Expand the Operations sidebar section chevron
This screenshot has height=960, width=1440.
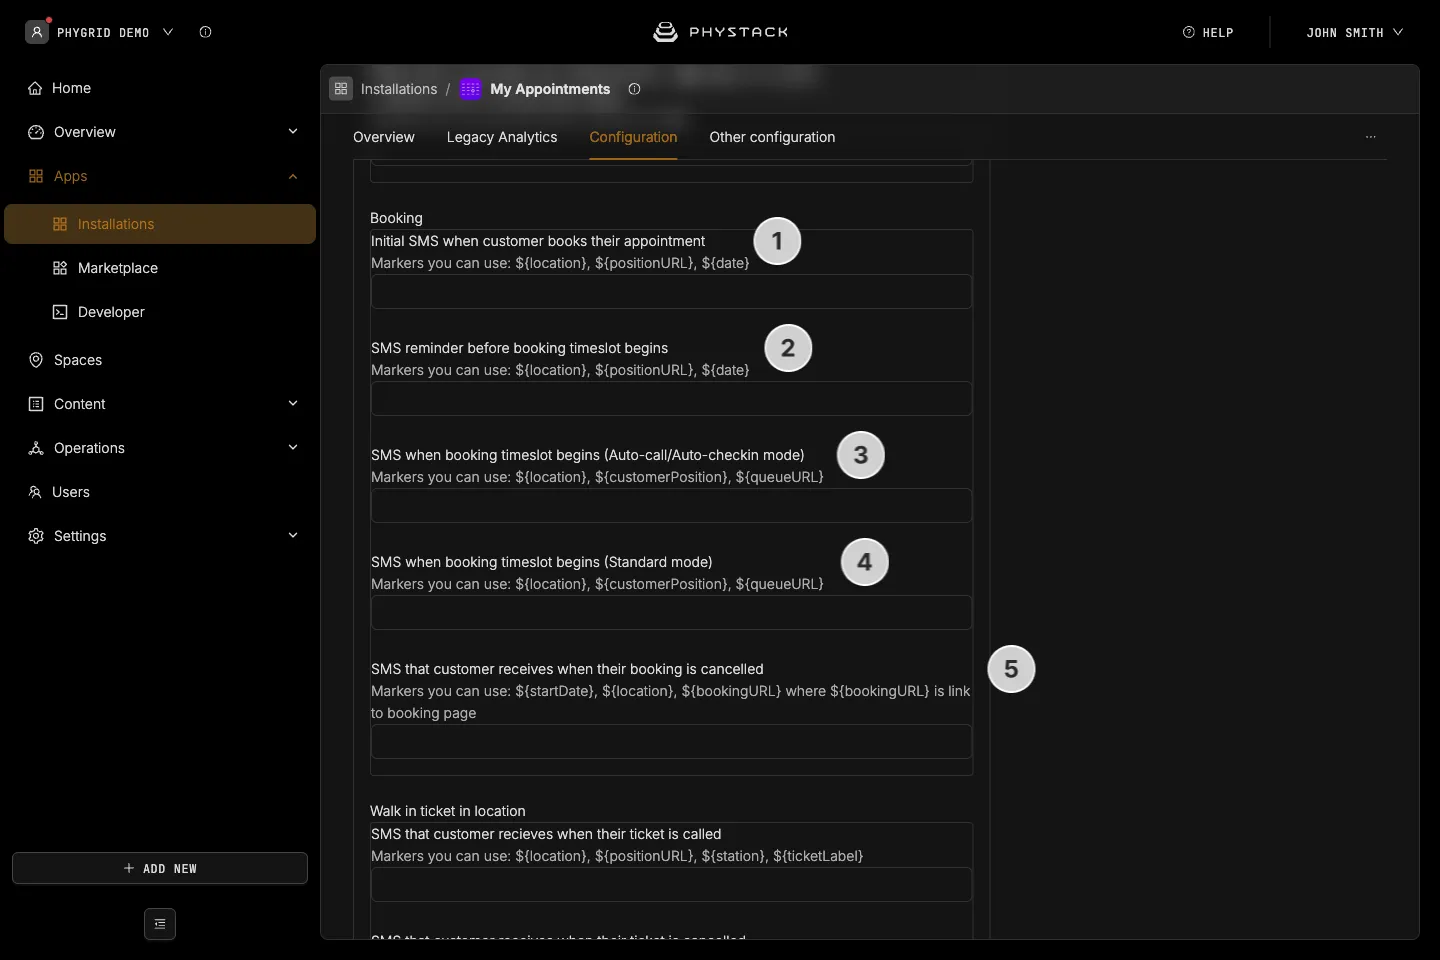click(x=293, y=448)
